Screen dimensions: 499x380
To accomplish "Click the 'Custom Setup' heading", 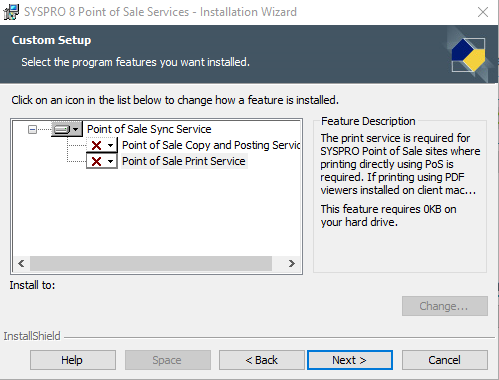I will [51, 40].
